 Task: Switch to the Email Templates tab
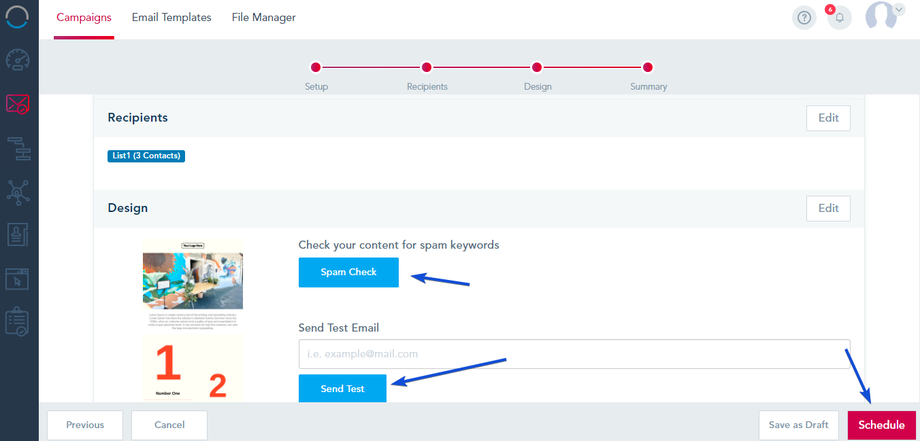171,17
